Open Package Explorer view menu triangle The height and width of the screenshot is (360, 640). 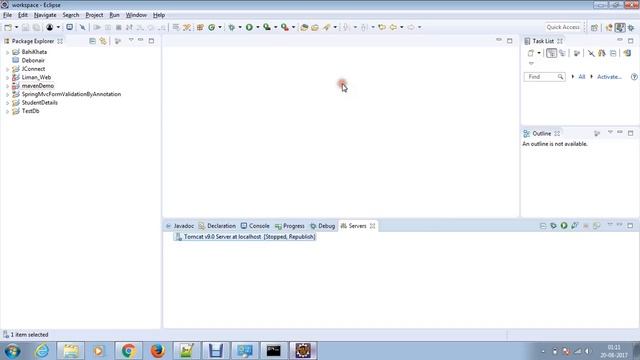click(131, 40)
